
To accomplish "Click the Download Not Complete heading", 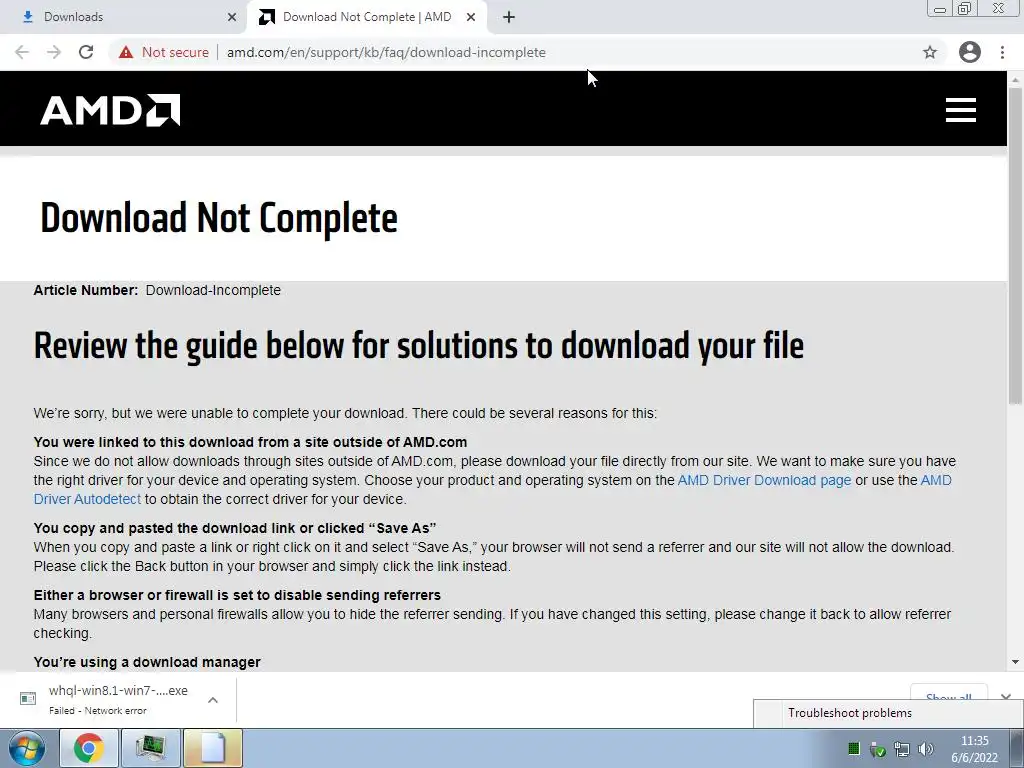I will (x=219, y=218).
